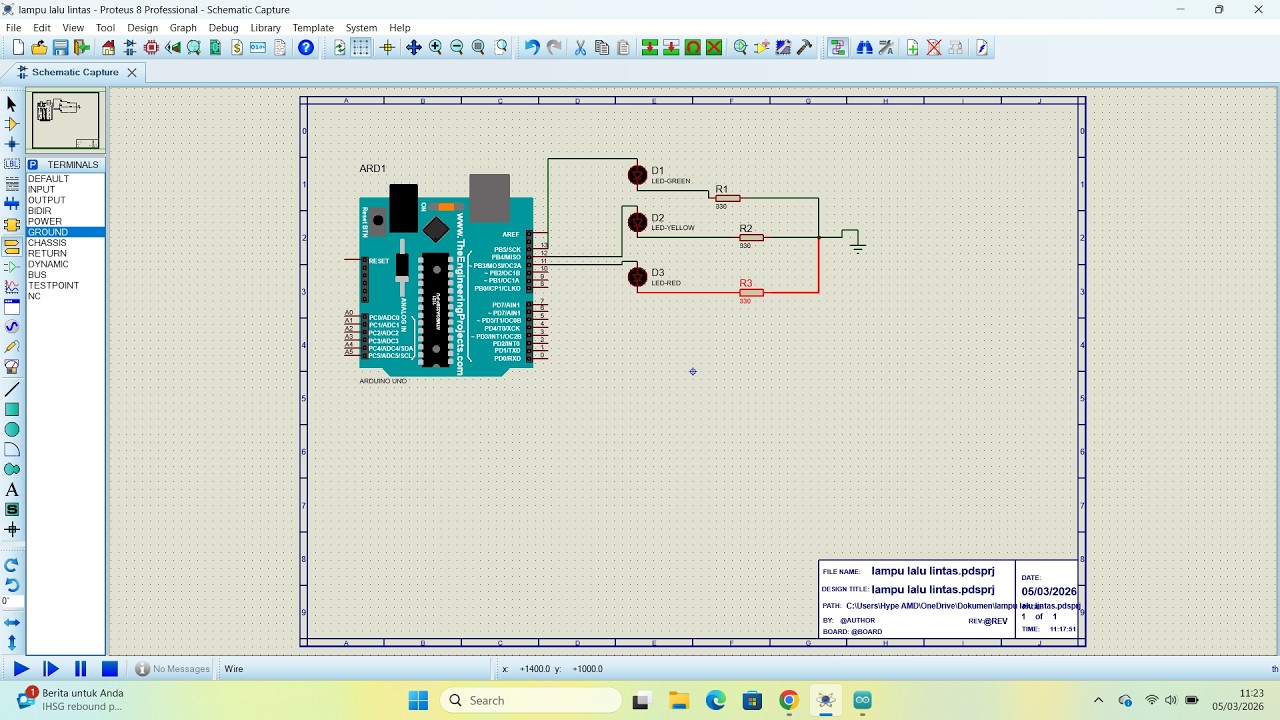Click the P button above TERMINALS
Image resolution: width=1280 pixels, height=720 pixels.
pos(33,164)
